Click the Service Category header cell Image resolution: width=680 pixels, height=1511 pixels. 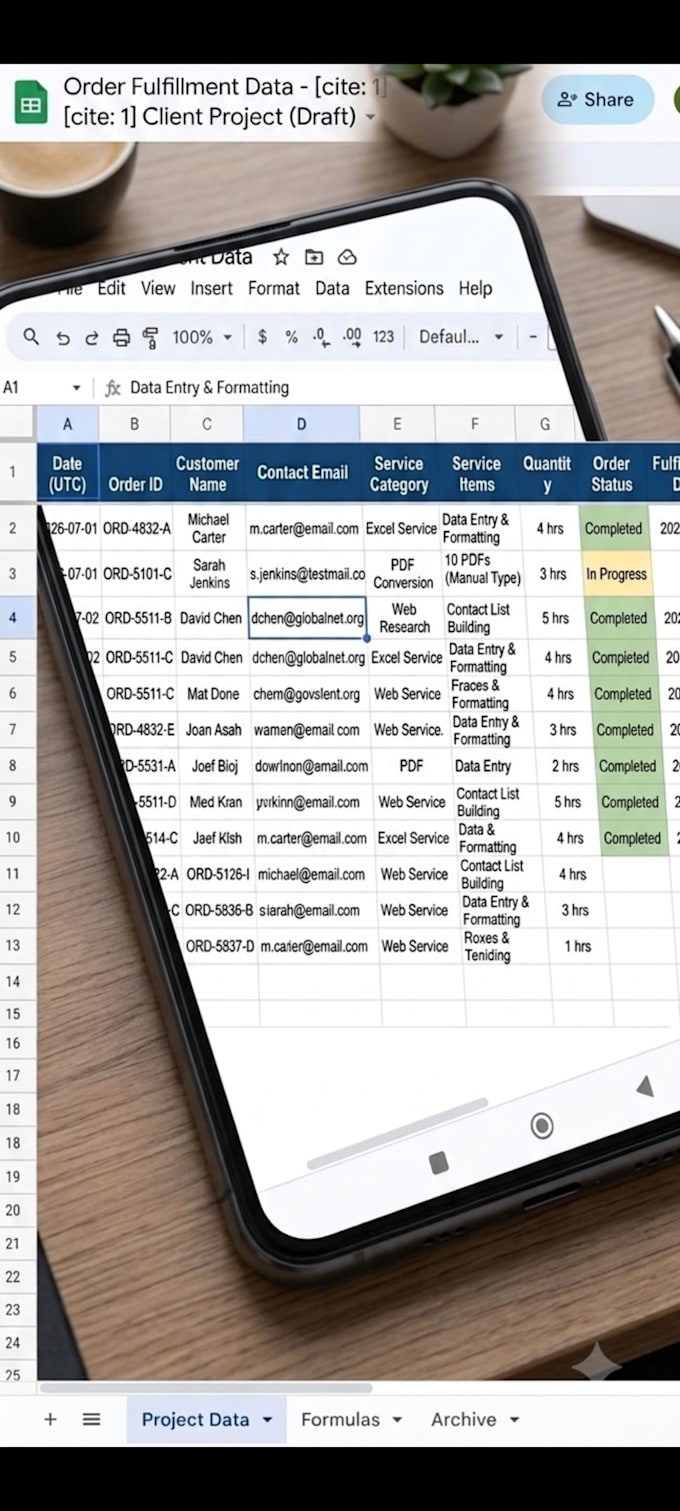(398, 474)
